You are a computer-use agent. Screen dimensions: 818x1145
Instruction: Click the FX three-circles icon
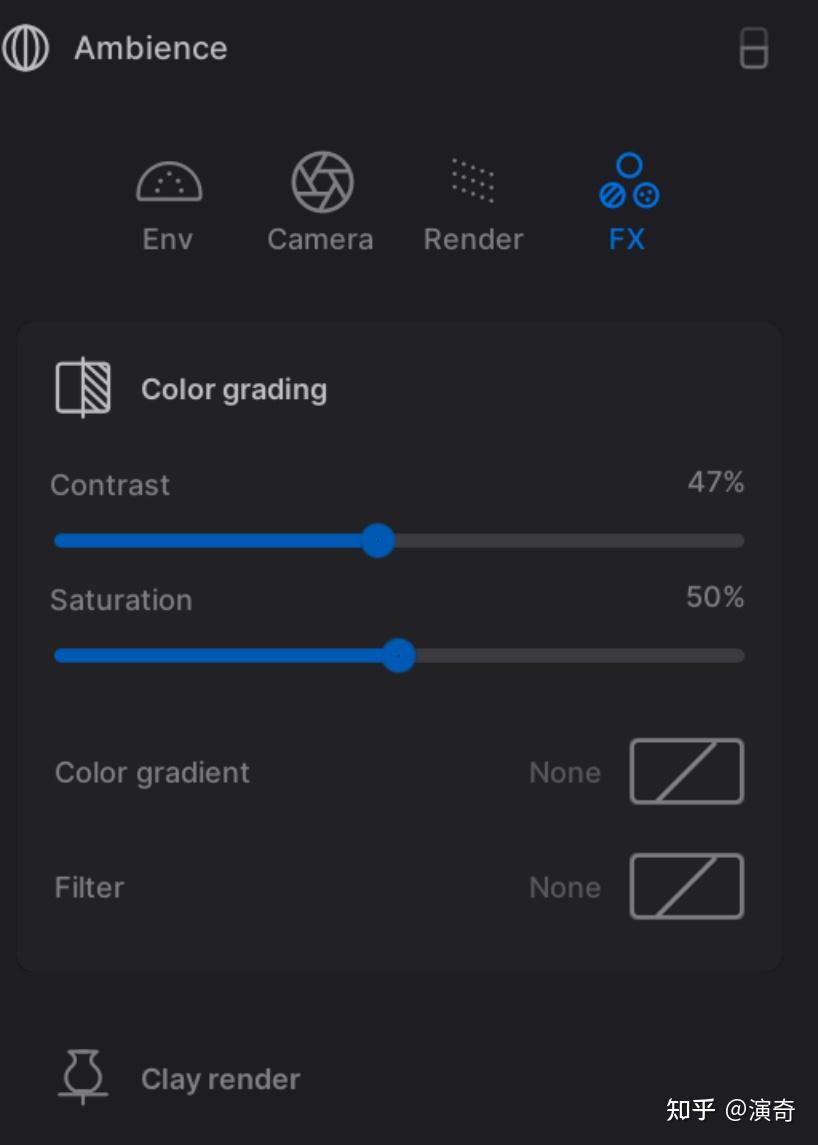(629, 182)
